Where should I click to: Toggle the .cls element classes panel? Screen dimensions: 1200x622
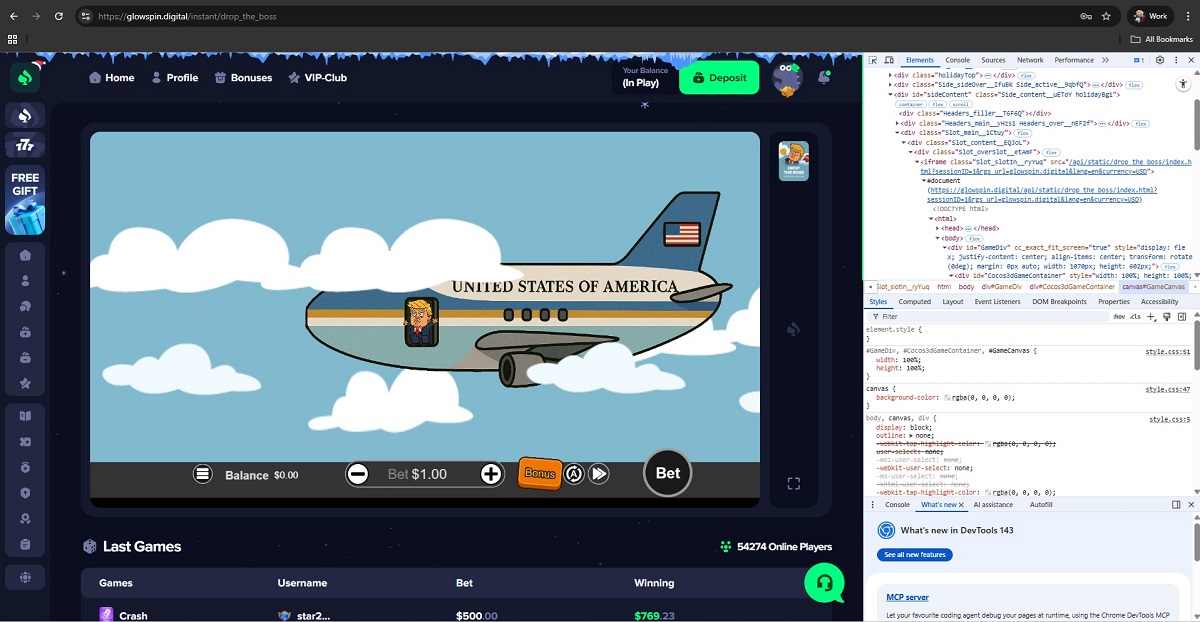click(x=1135, y=316)
